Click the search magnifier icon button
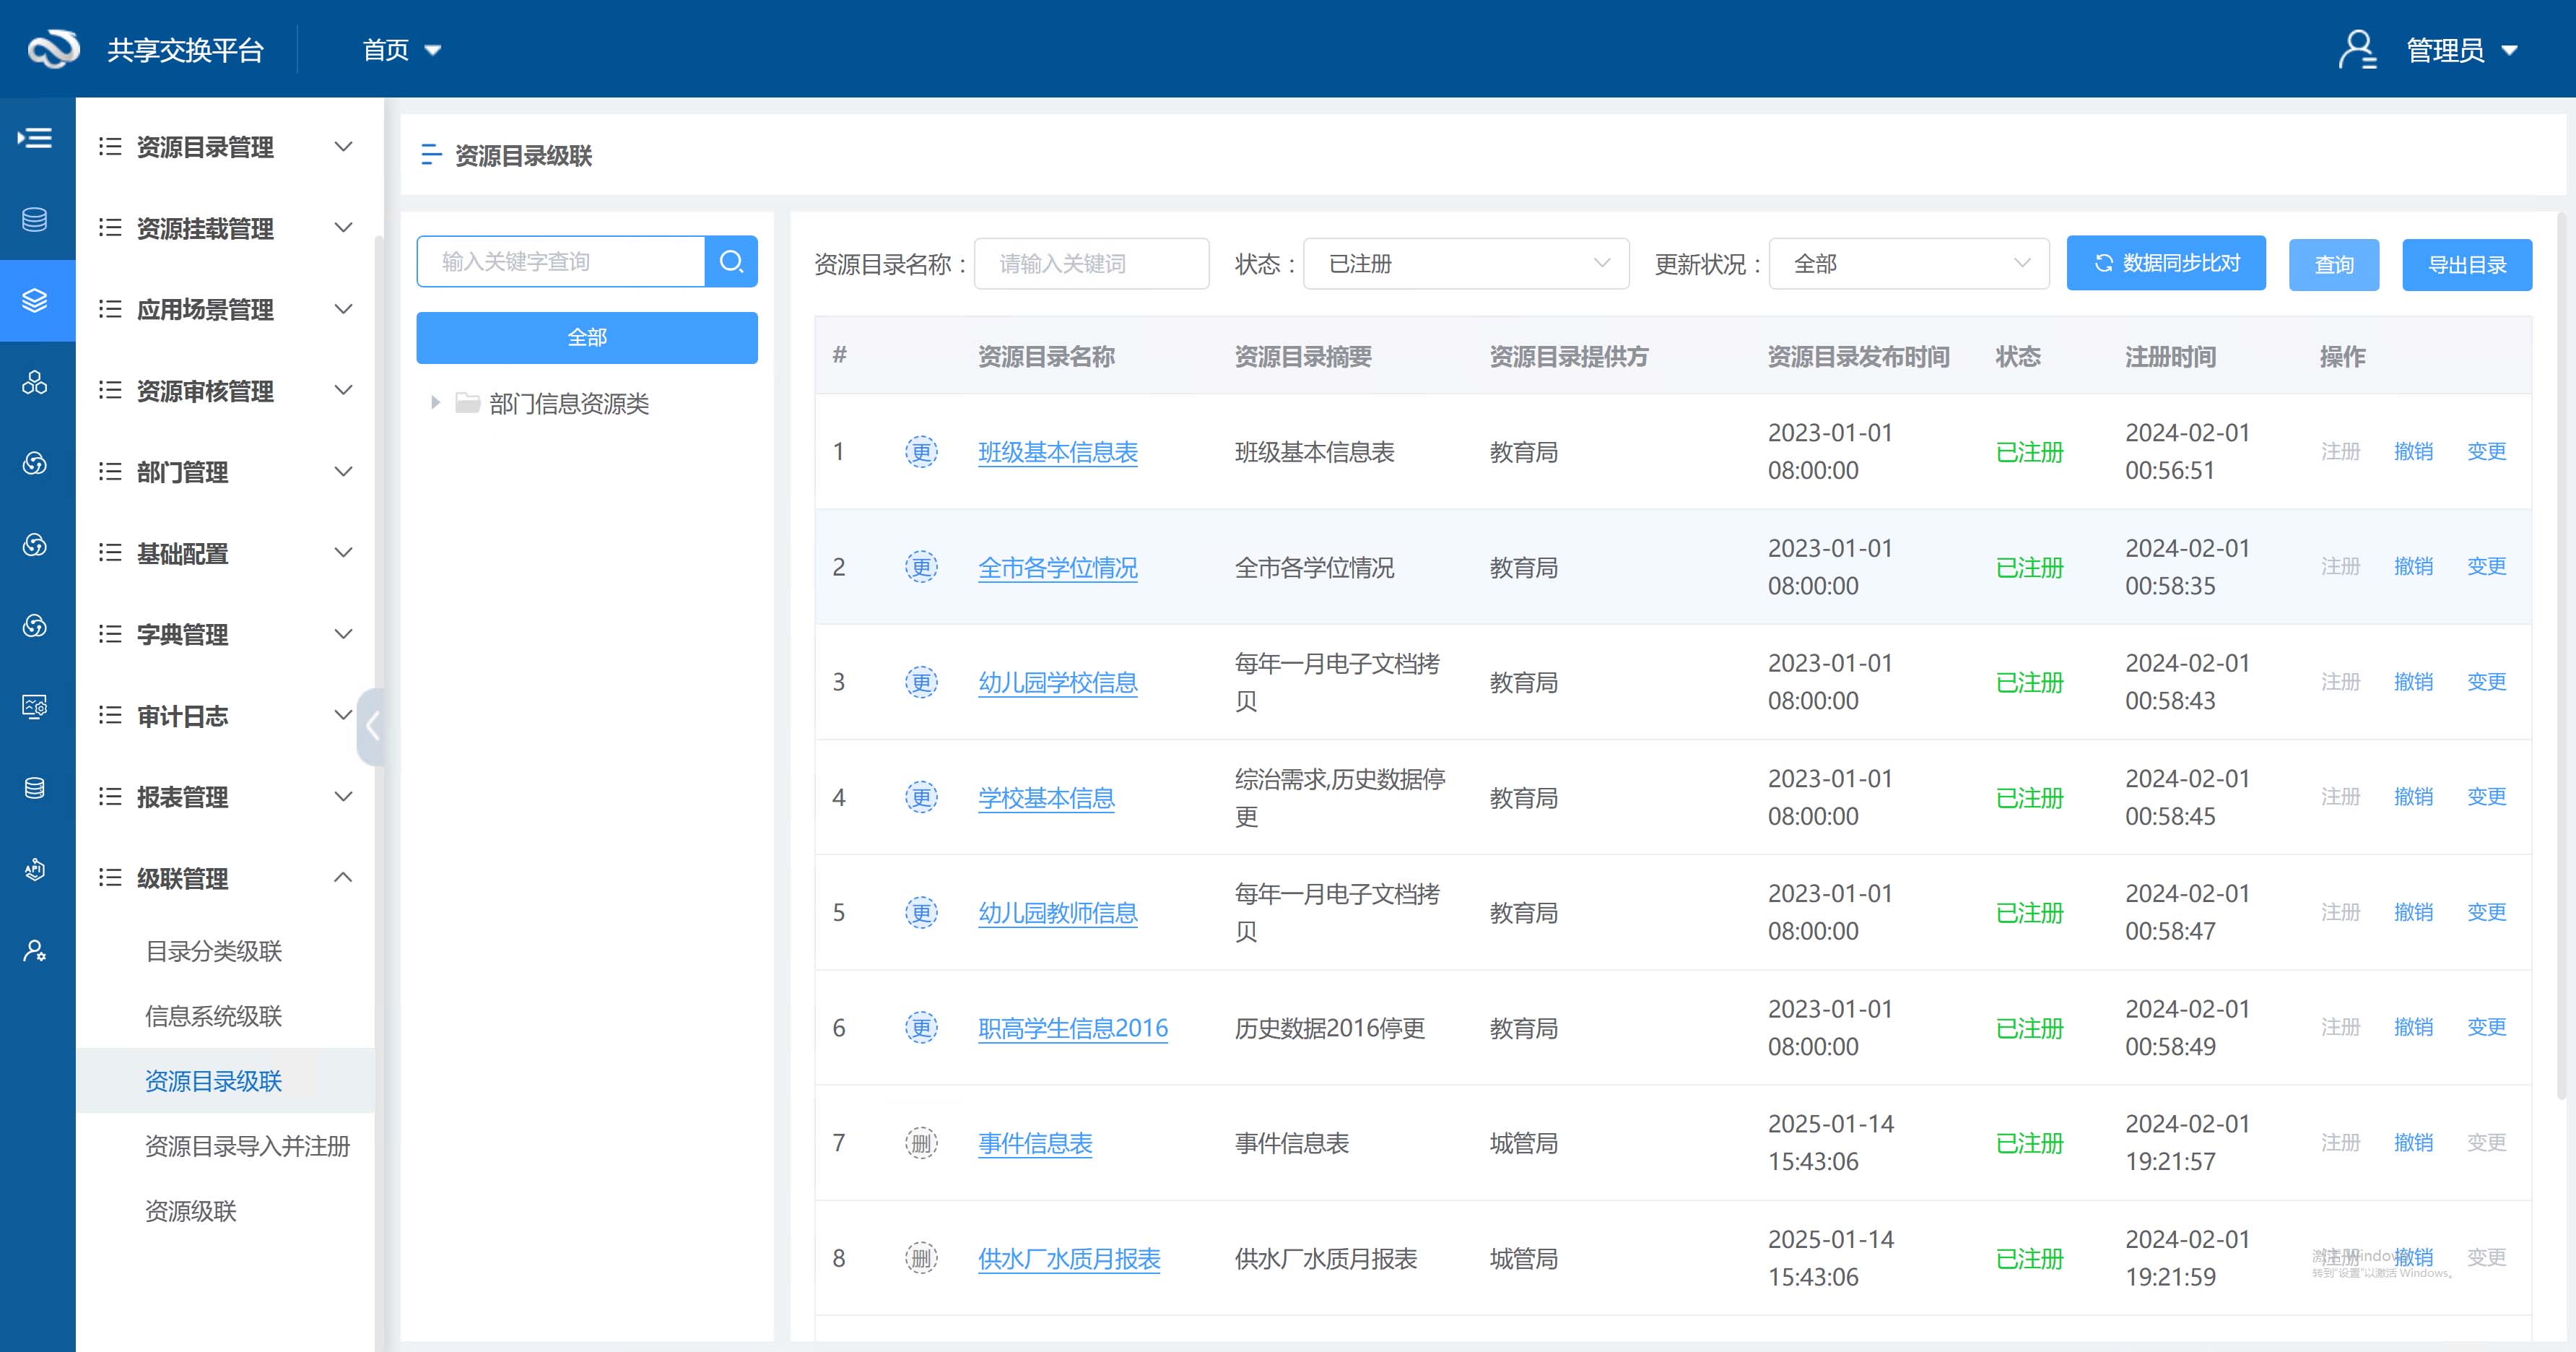 (731, 262)
